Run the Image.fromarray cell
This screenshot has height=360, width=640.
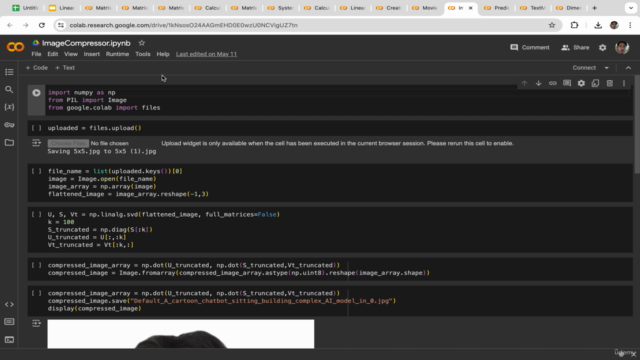36,265
